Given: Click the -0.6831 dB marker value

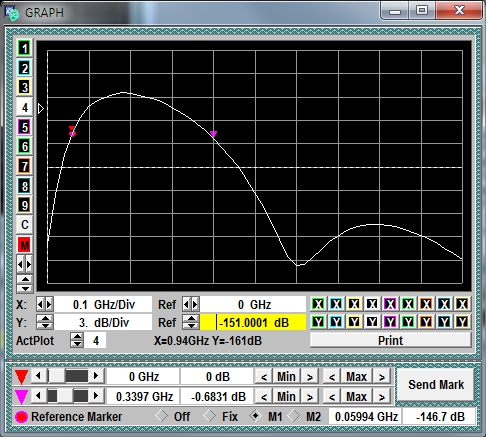Looking at the screenshot, I should pos(218,397).
